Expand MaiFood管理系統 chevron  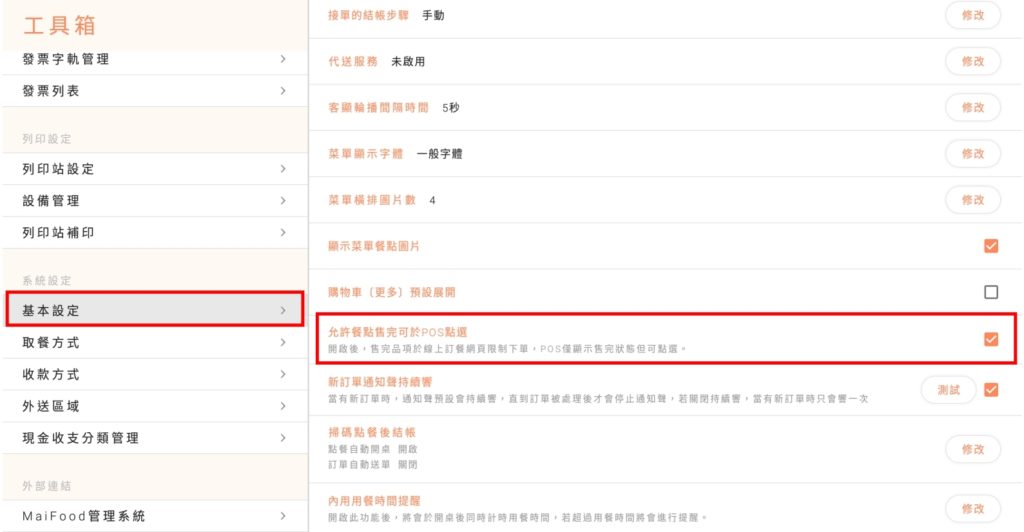[x=283, y=516]
